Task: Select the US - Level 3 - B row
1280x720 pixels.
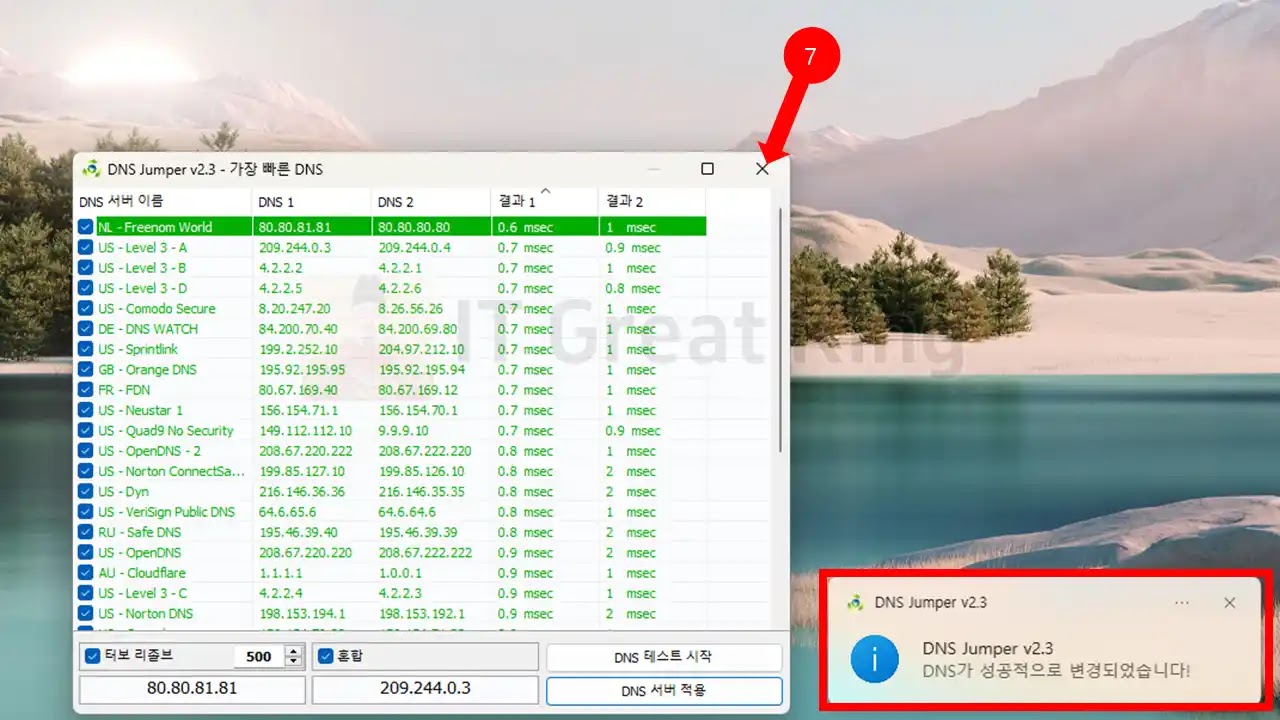Action: [x=391, y=268]
